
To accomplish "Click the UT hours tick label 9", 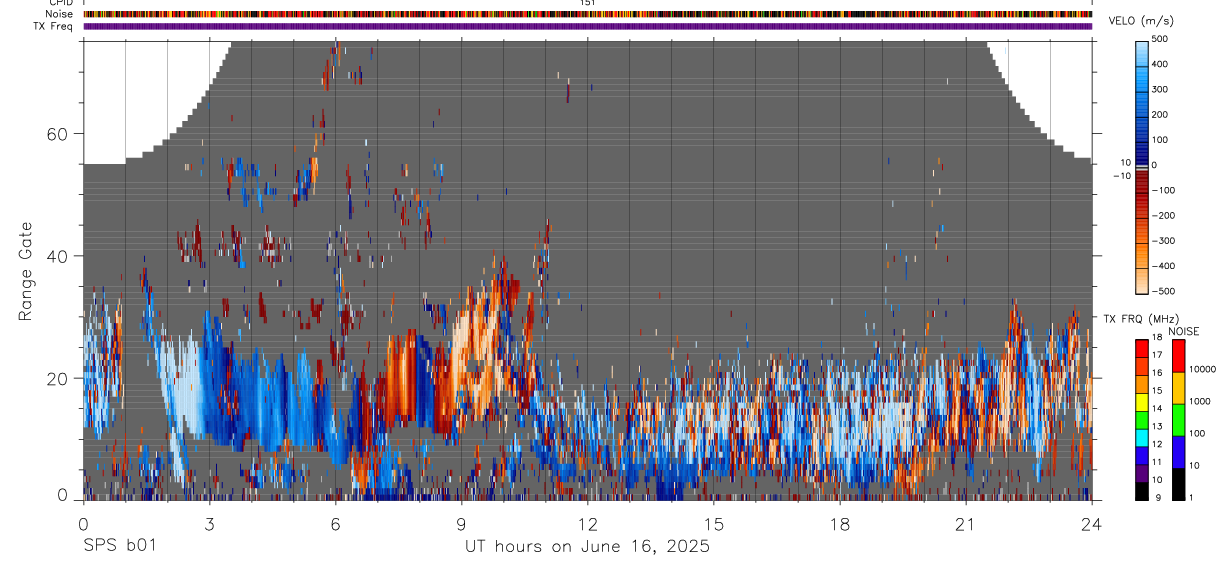I will [461, 524].
